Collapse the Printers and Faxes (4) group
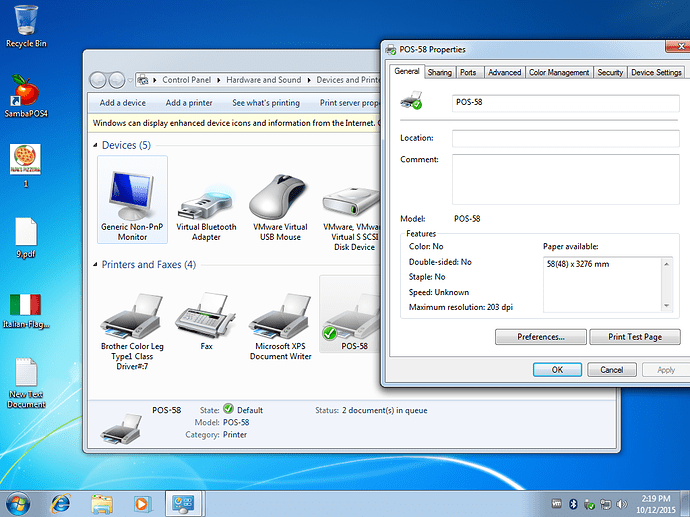 [x=95, y=264]
